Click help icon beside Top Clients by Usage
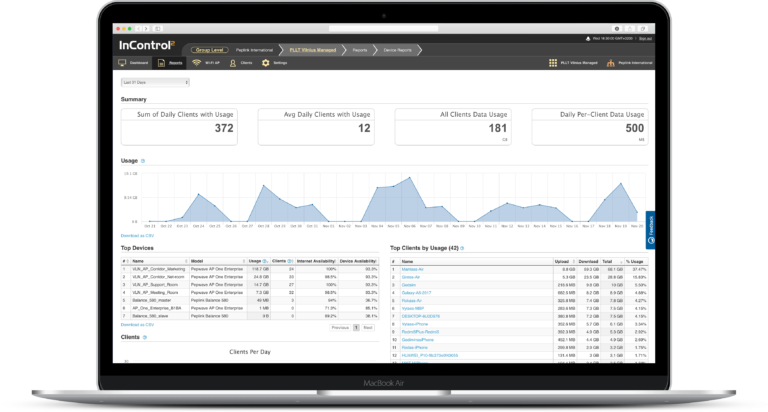 (462, 248)
